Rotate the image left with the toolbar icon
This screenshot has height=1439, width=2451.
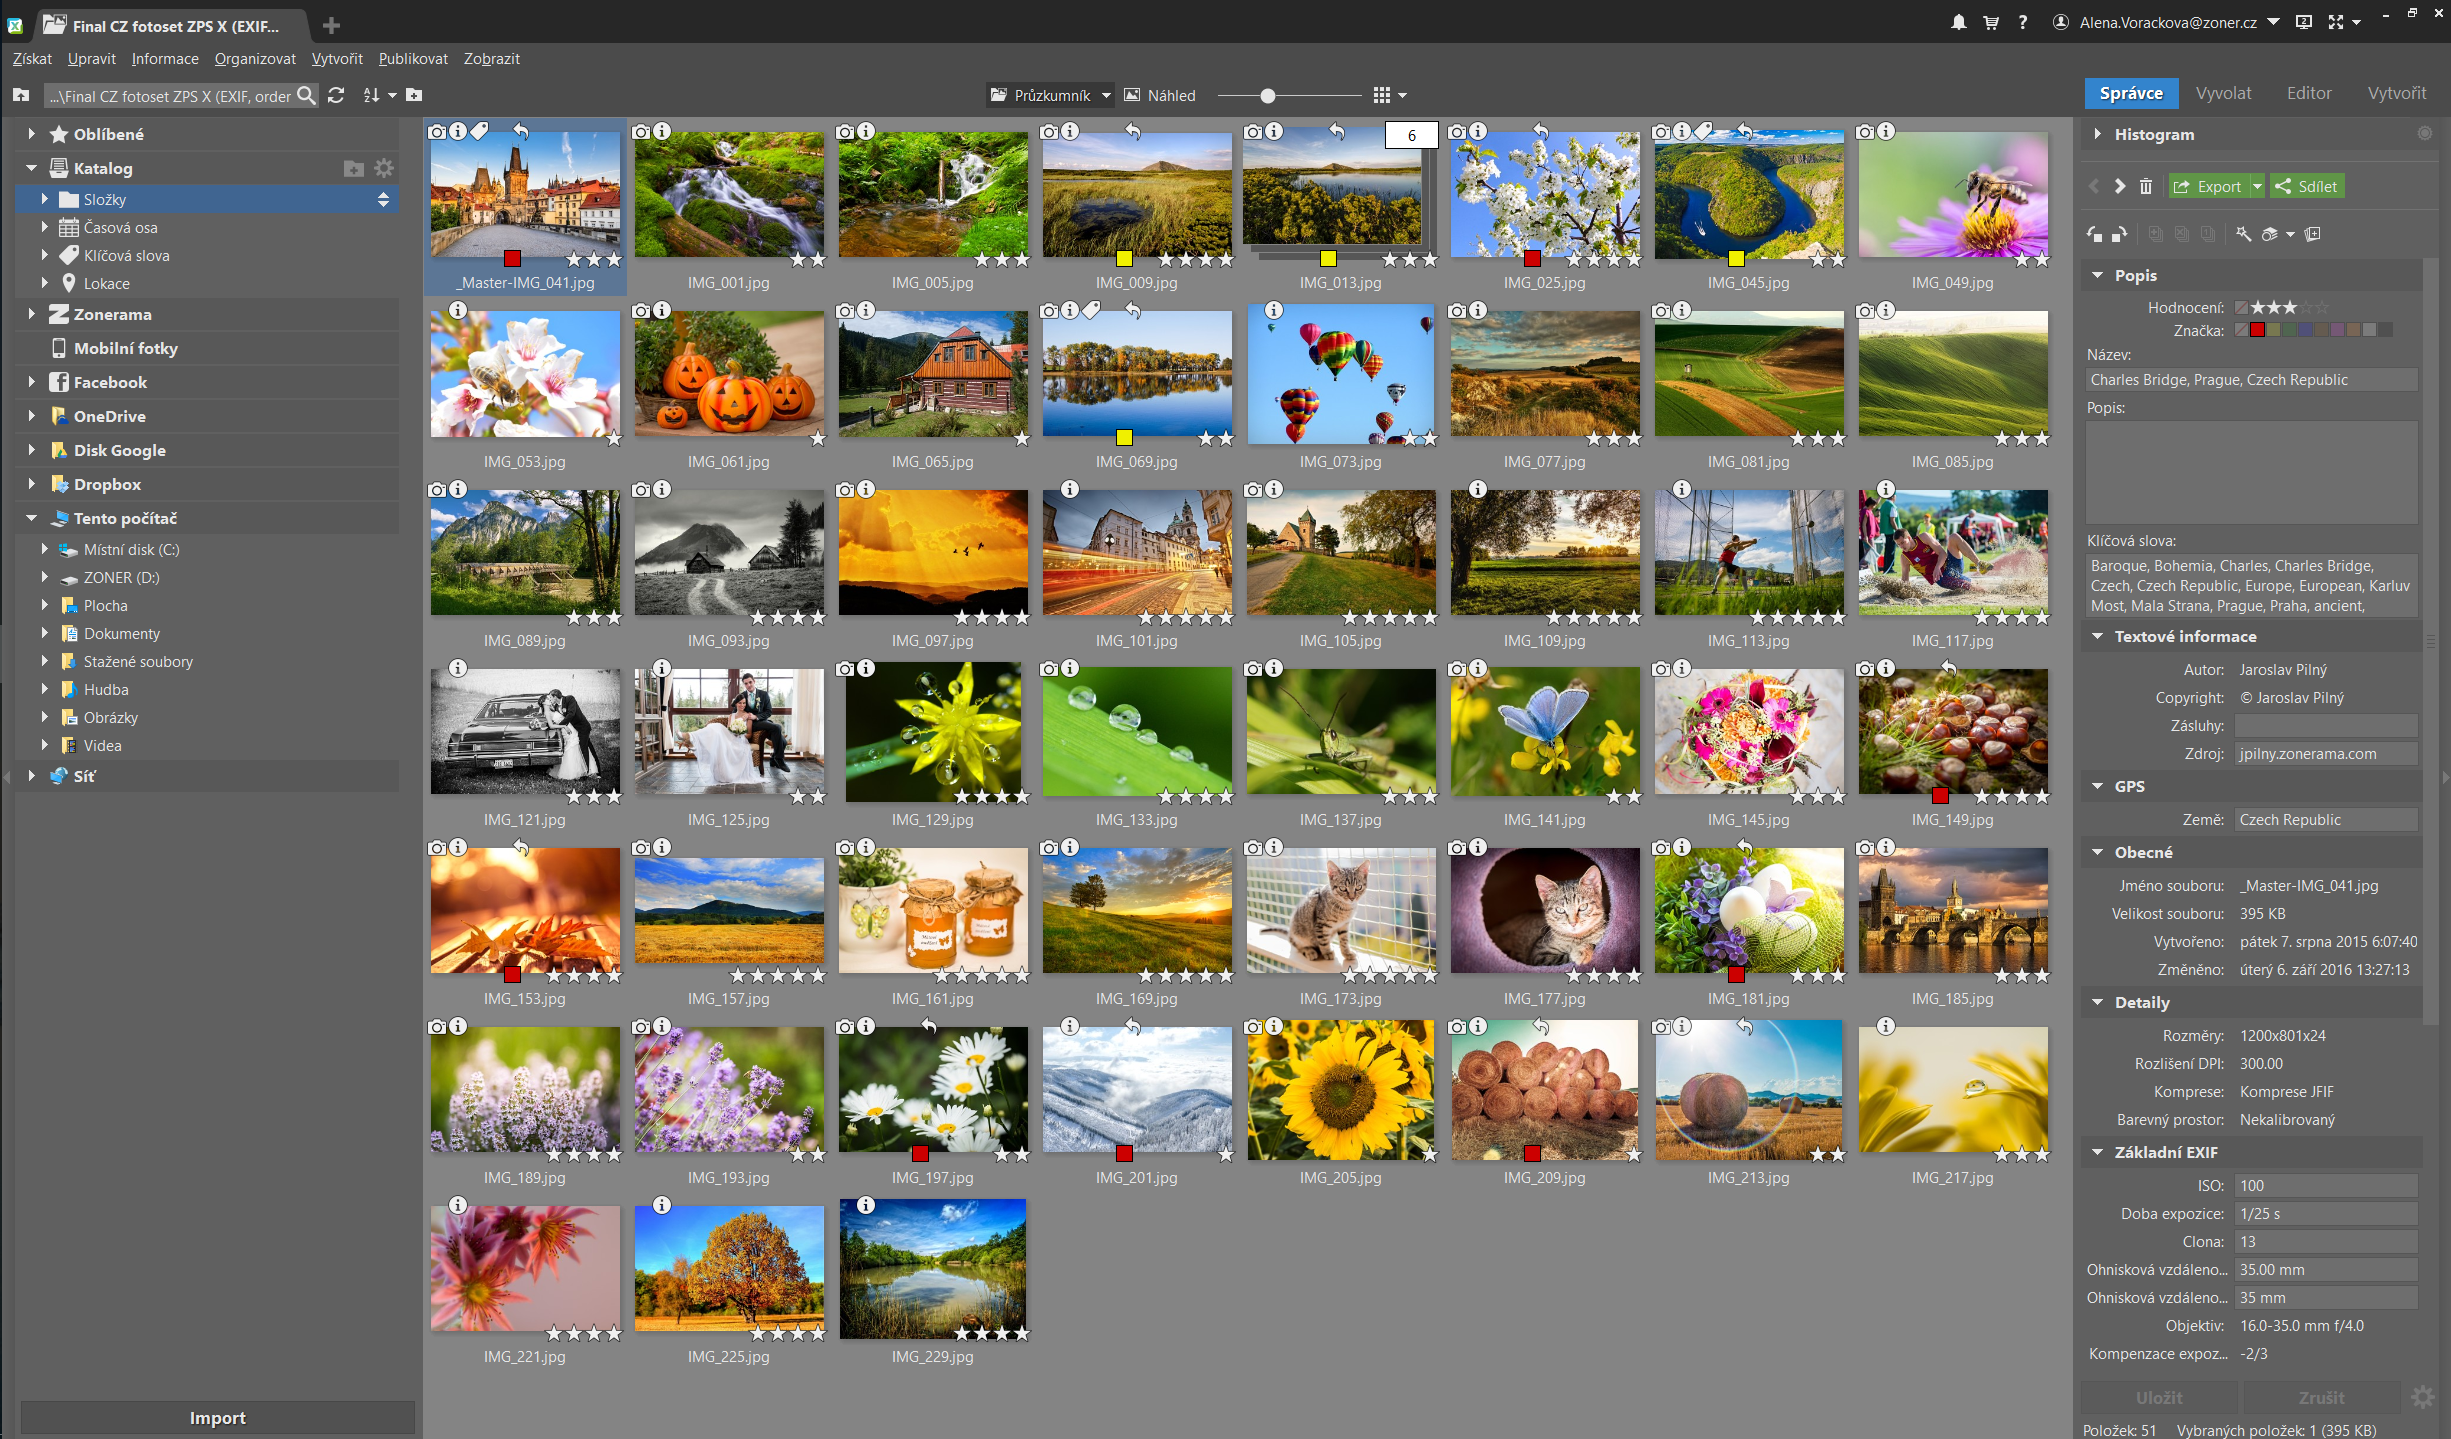2095,234
